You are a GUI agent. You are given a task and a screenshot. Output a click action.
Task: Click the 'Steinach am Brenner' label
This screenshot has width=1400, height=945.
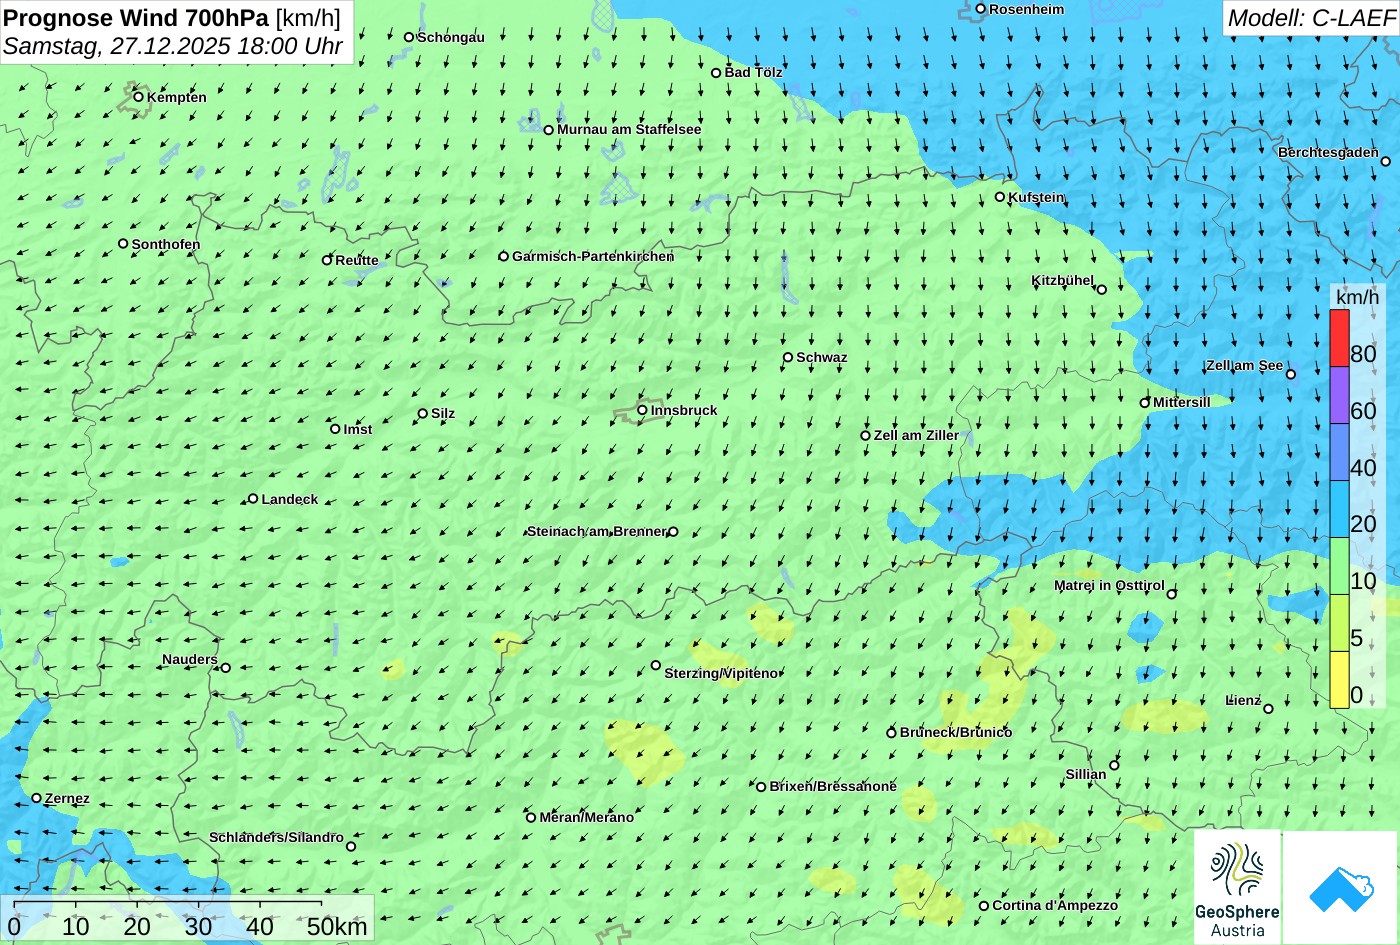pos(597,532)
